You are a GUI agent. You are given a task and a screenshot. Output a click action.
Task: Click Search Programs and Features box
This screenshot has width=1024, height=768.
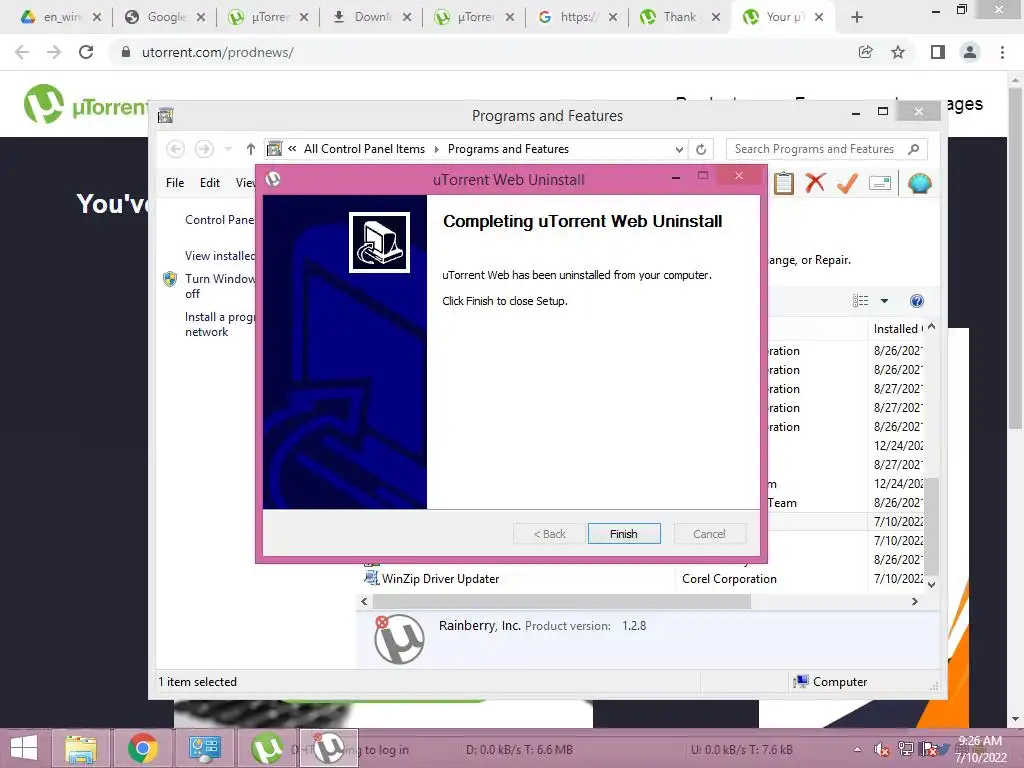click(826, 149)
